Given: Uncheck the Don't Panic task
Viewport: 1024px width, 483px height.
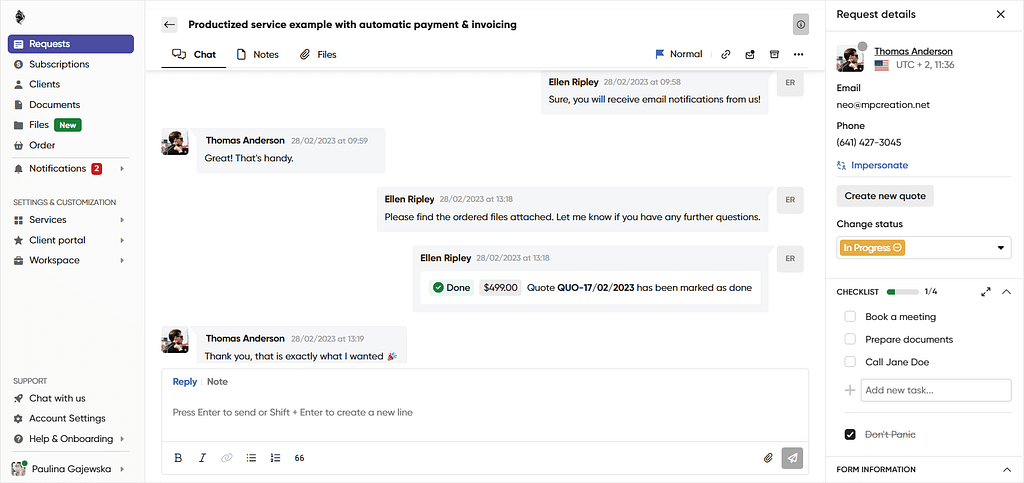Looking at the screenshot, I should pyautogui.click(x=850, y=434).
